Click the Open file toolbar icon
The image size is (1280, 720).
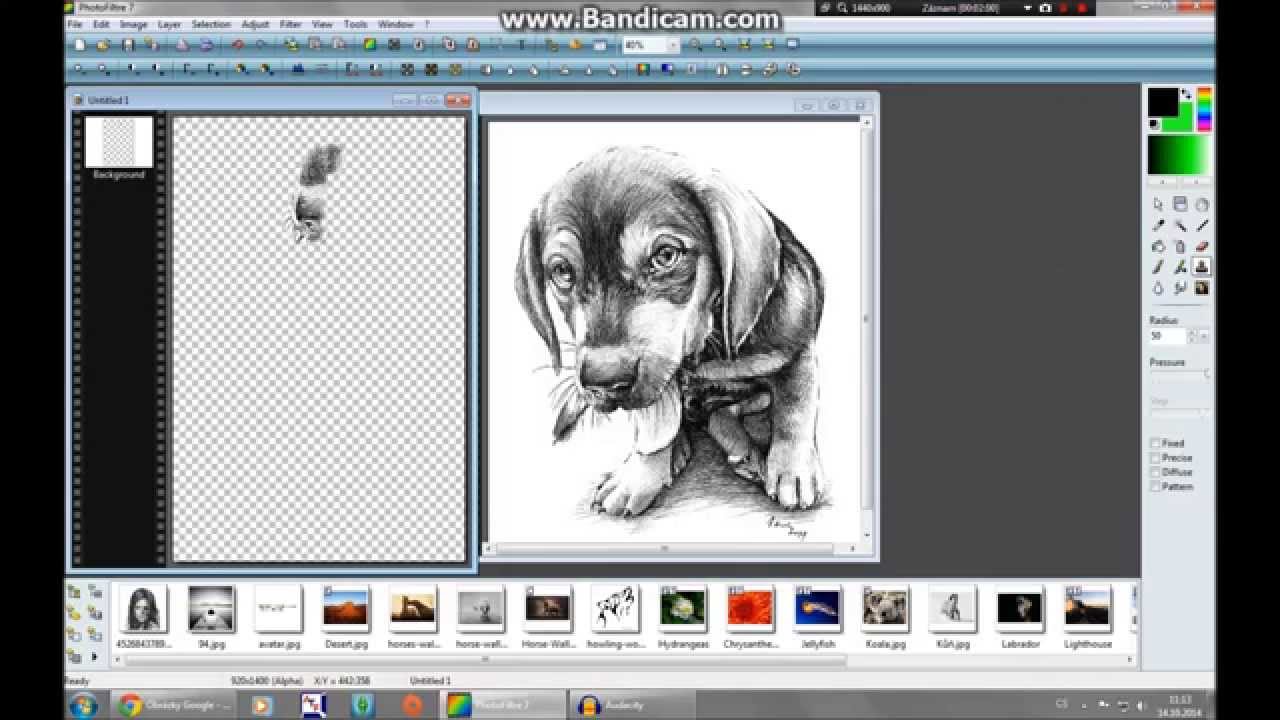point(103,45)
